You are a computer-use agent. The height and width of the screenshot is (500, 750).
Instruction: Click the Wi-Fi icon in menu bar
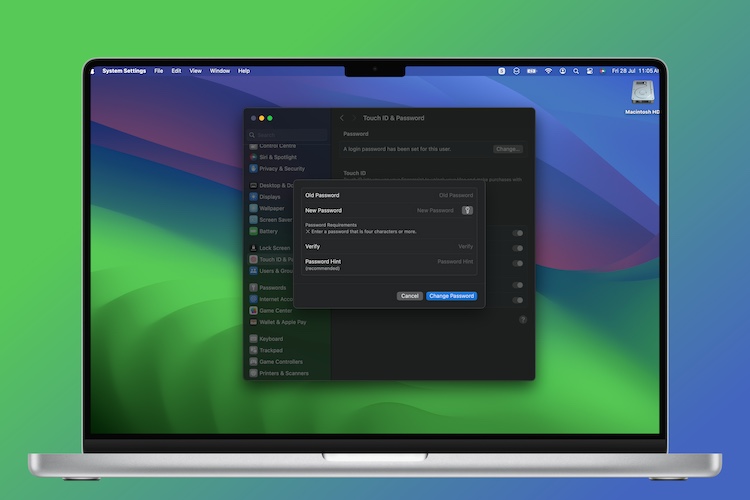pyautogui.click(x=548, y=71)
